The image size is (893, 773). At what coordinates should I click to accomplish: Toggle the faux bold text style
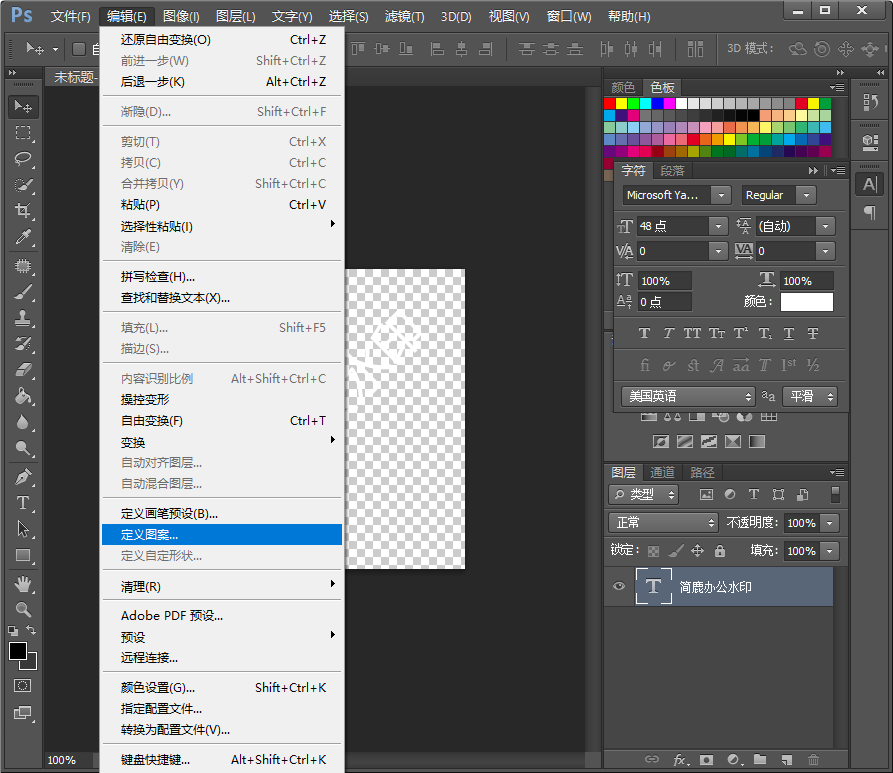pyautogui.click(x=644, y=334)
